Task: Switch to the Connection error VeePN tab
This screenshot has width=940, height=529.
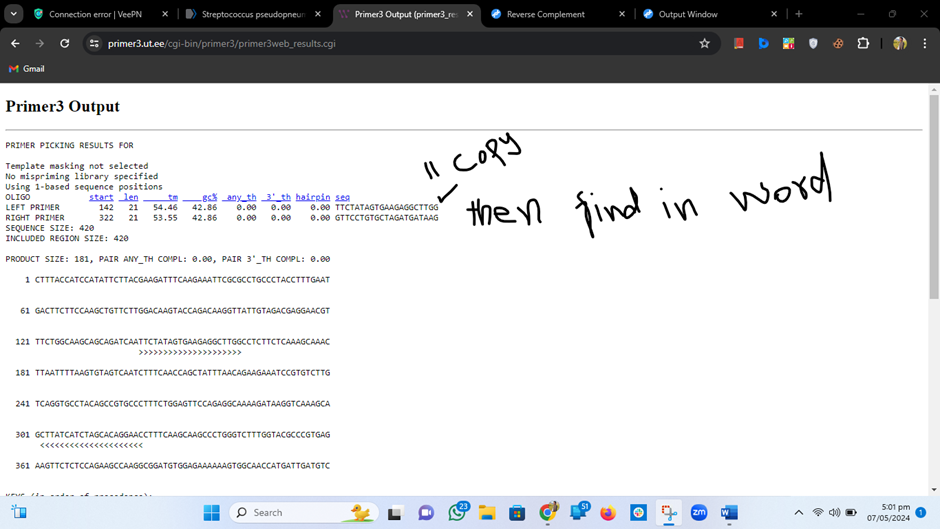Action: coord(96,14)
